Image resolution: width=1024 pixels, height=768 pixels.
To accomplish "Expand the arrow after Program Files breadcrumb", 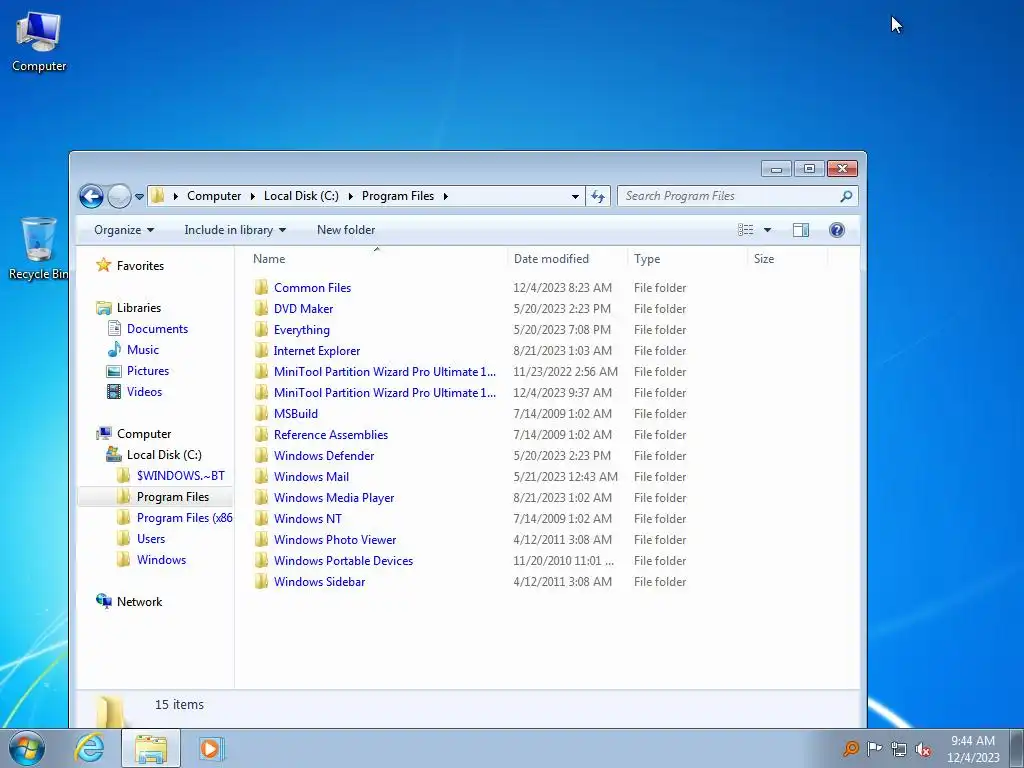I will click(x=445, y=196).
